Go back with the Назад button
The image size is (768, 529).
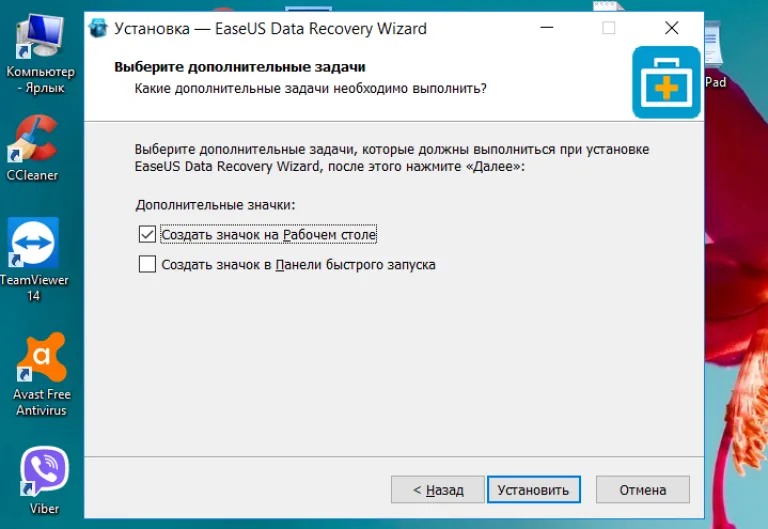(x=438, y=489)
